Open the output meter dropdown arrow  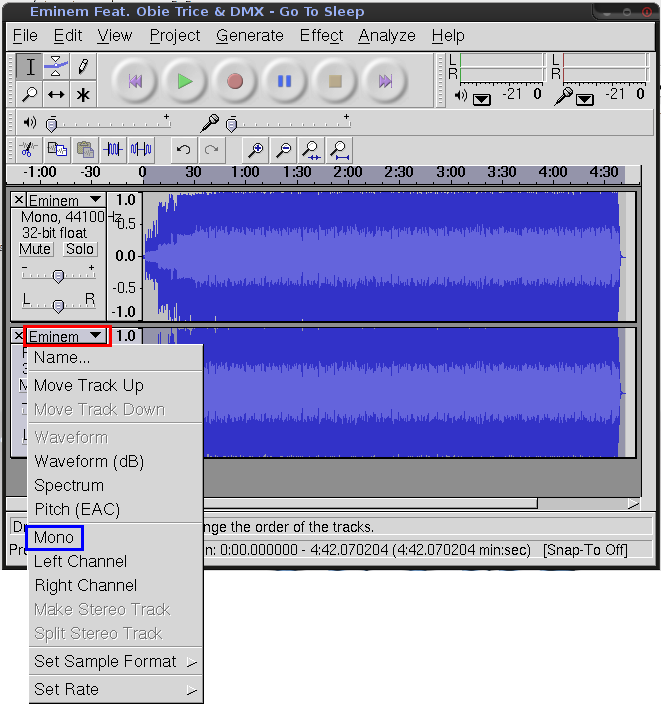[x=482, y=100]
